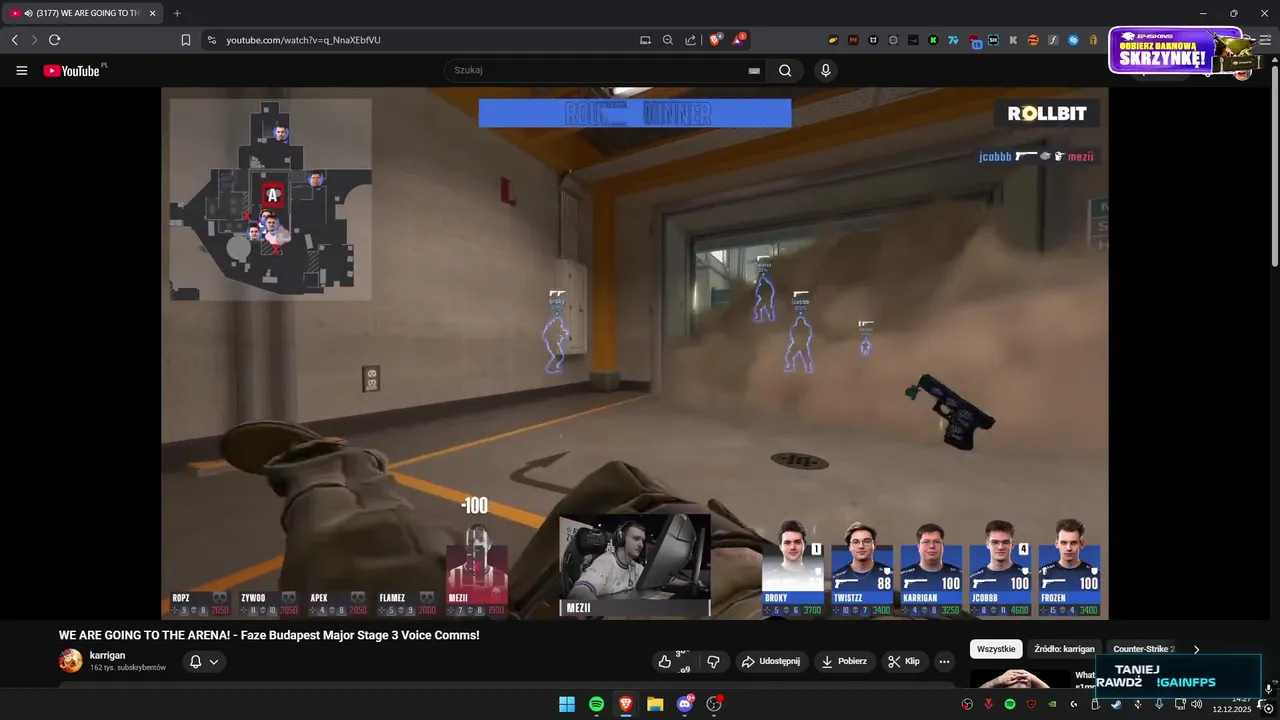This screenshot has width=1280, height=720.
Task: Open File Explorer from the taskbar
Action: click(x=655, y=704)
